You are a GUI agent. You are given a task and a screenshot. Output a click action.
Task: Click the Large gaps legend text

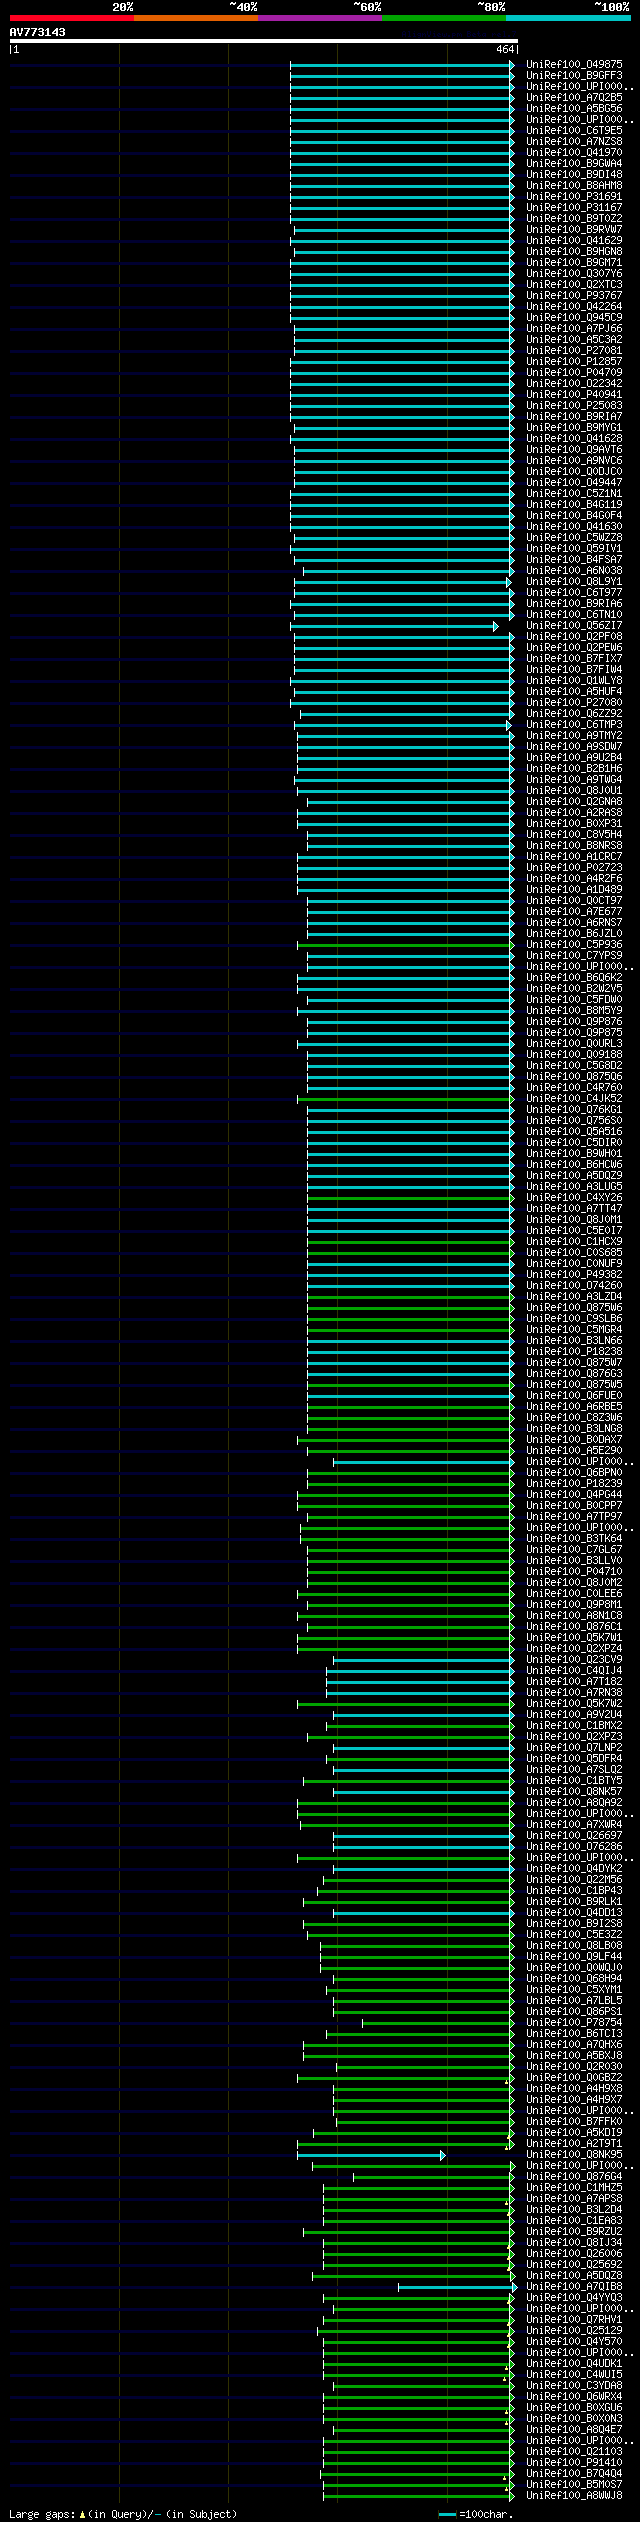(x=123, y=2513)
